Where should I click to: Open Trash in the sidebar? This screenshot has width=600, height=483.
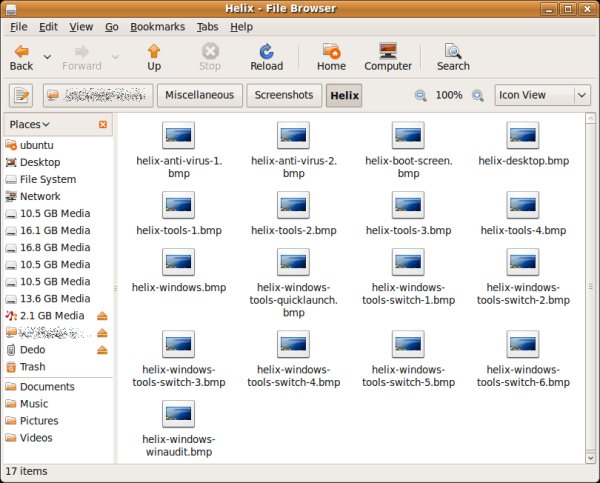tap(32, 367)
